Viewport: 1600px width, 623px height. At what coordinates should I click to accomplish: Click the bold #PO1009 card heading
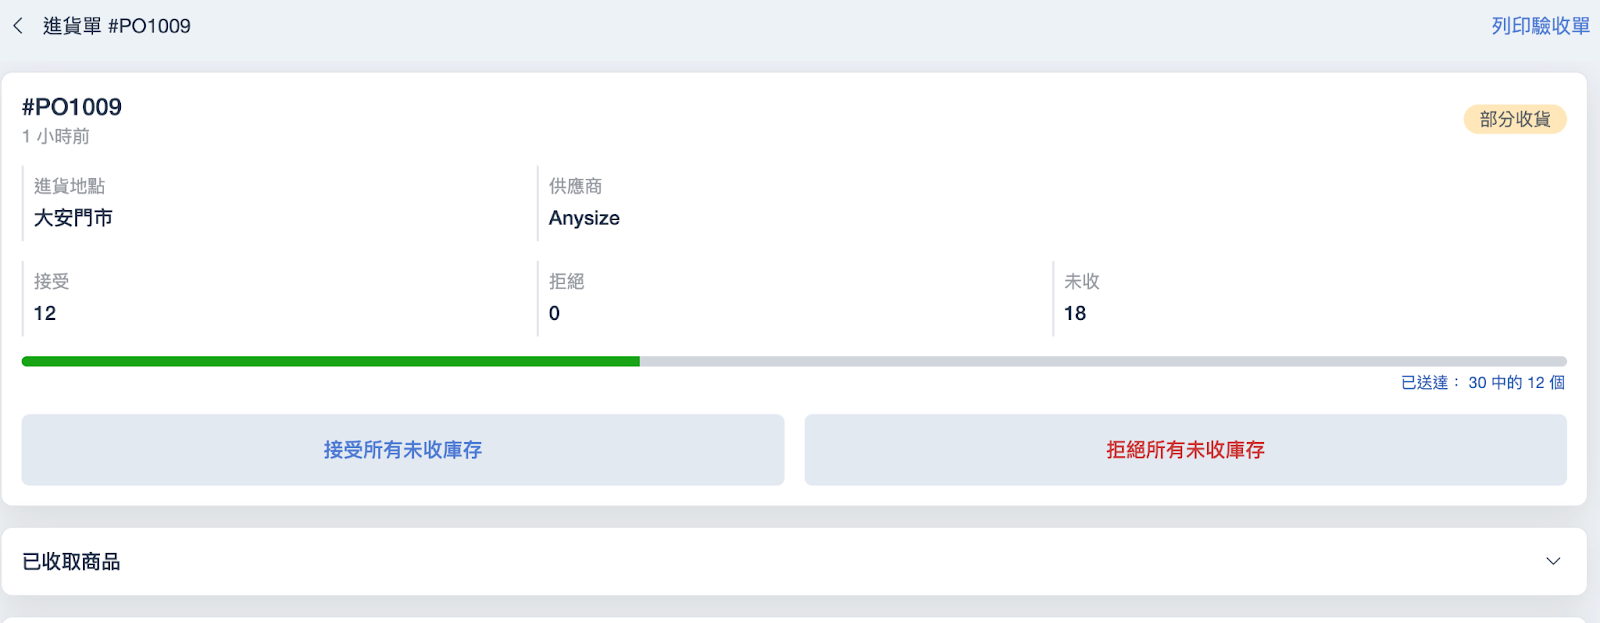[x=72, y=107]
